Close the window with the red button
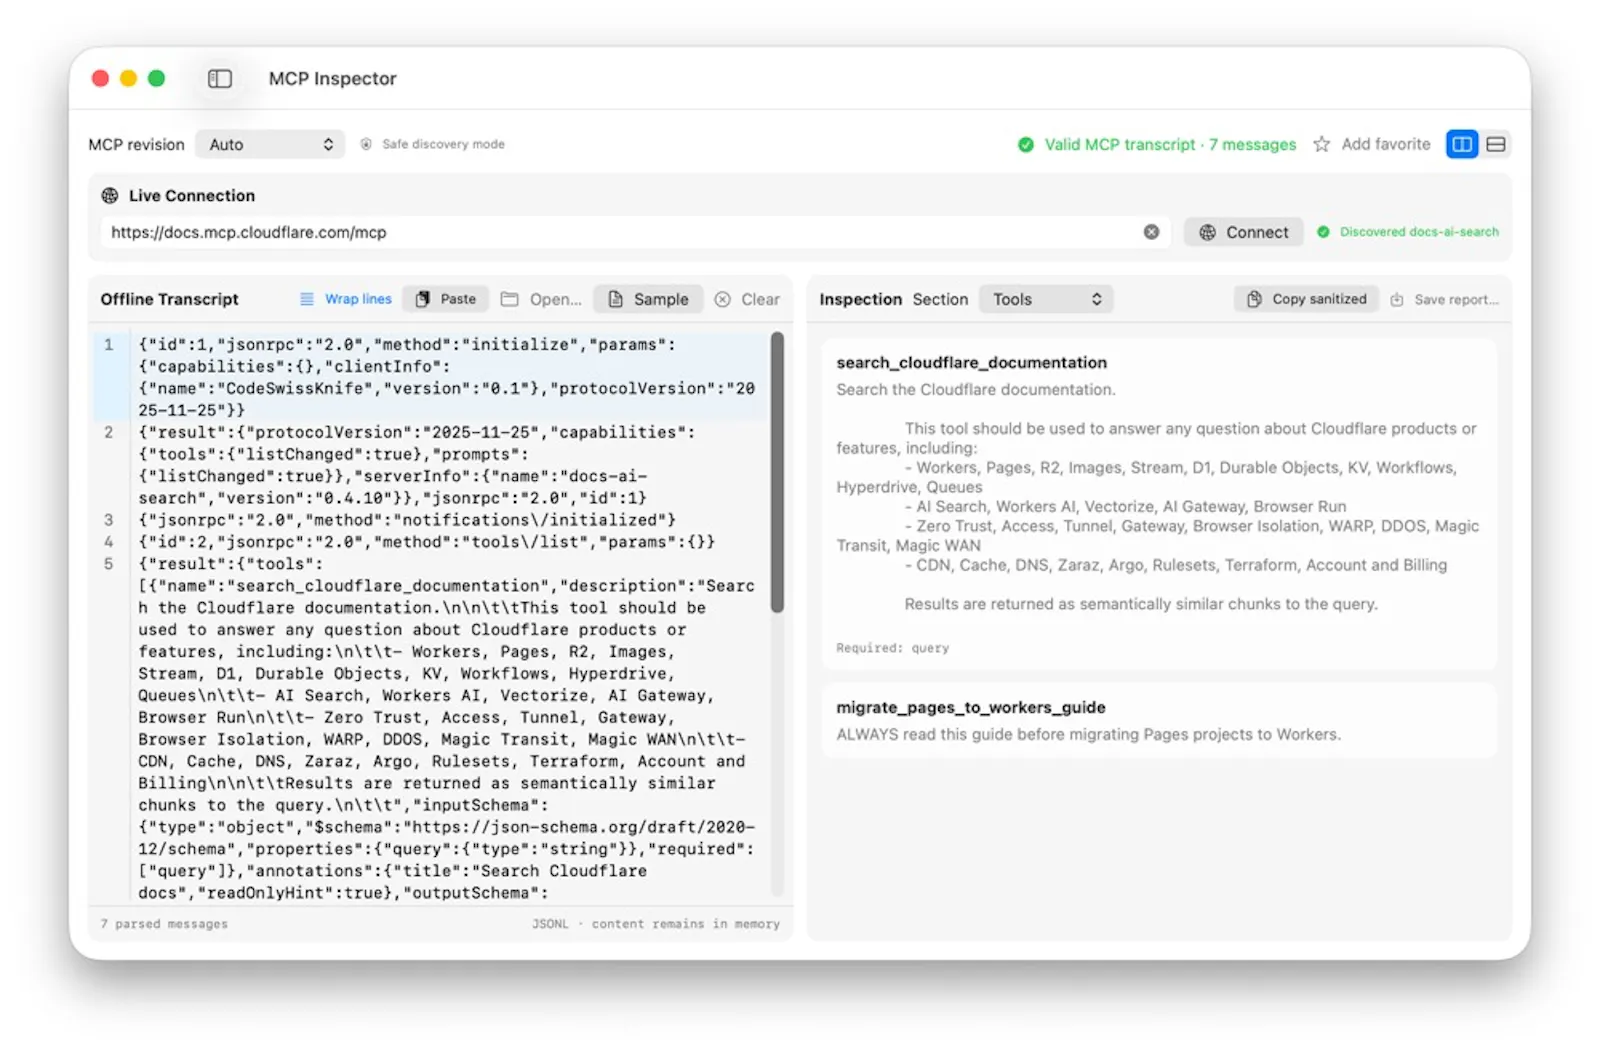 click(100, 79)
